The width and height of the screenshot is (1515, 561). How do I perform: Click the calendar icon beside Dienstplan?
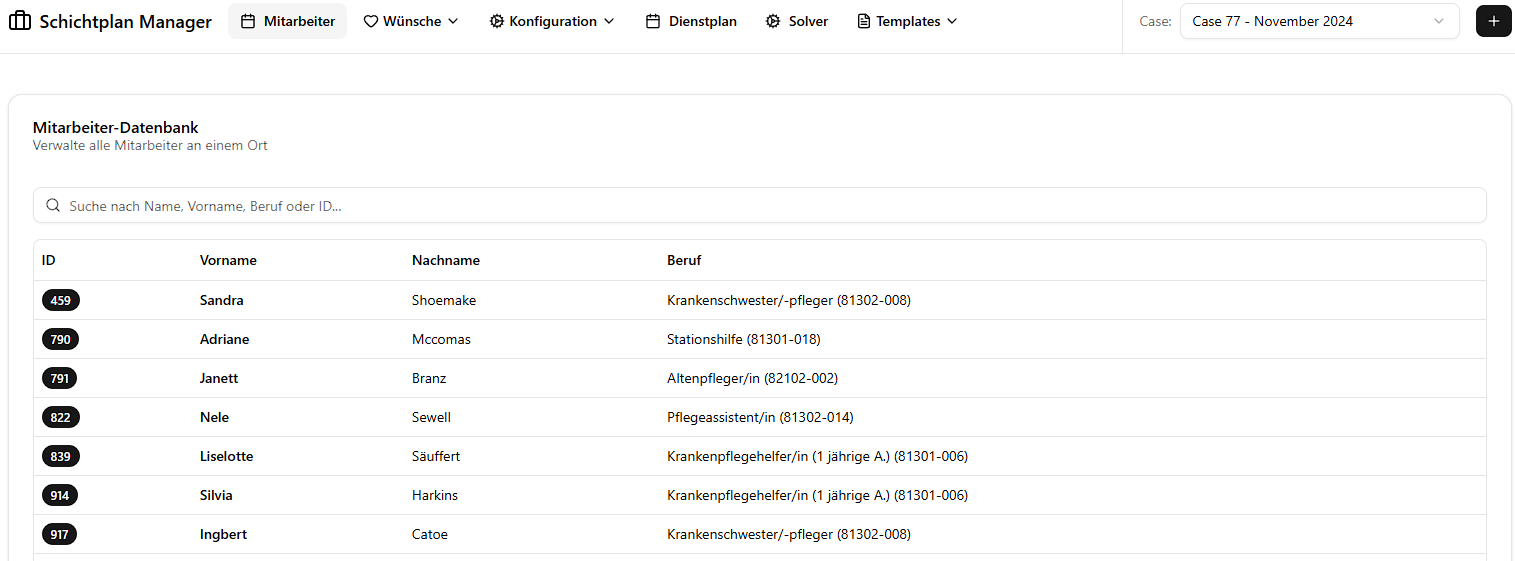[653, 21]
